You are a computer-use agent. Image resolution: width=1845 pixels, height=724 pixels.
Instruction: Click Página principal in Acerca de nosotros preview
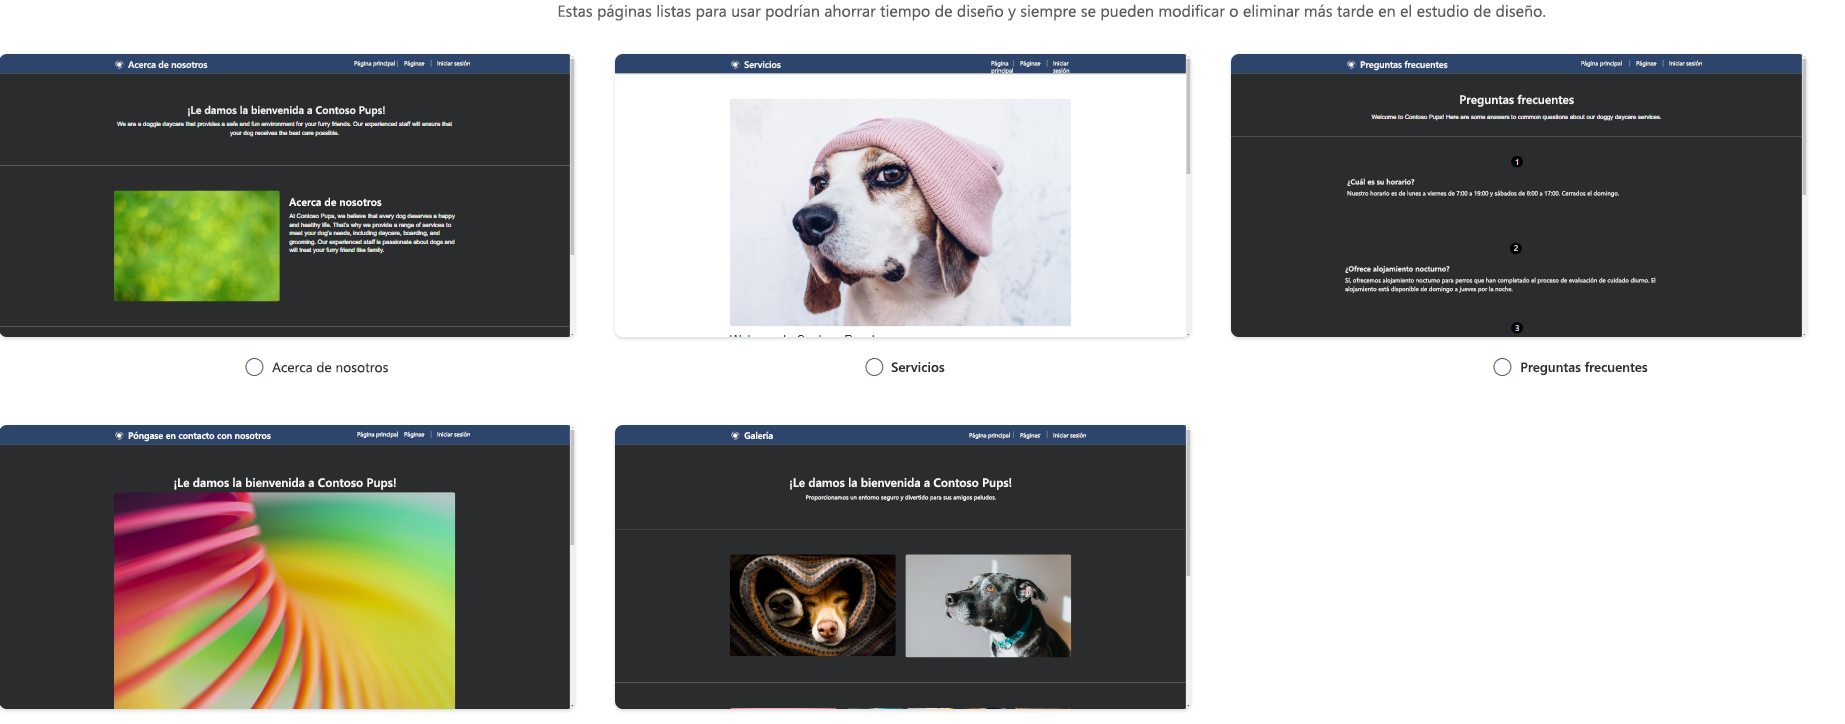pos(374,64)
